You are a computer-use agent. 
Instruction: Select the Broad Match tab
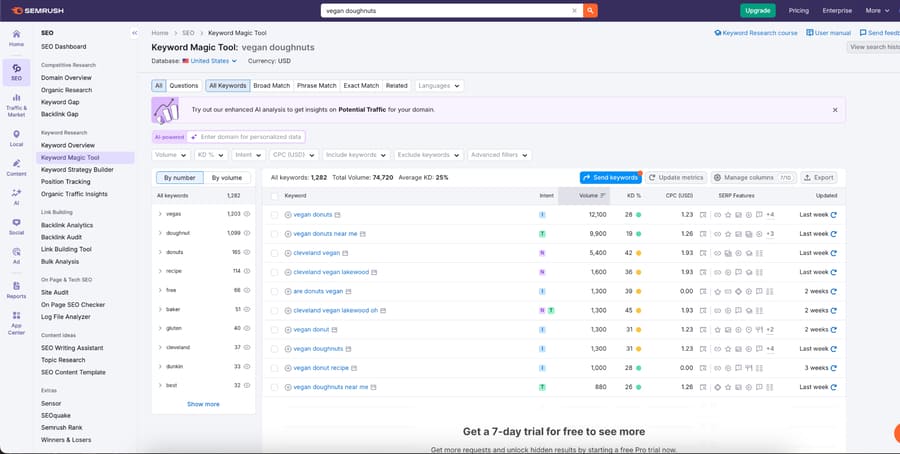click(271, 86)
